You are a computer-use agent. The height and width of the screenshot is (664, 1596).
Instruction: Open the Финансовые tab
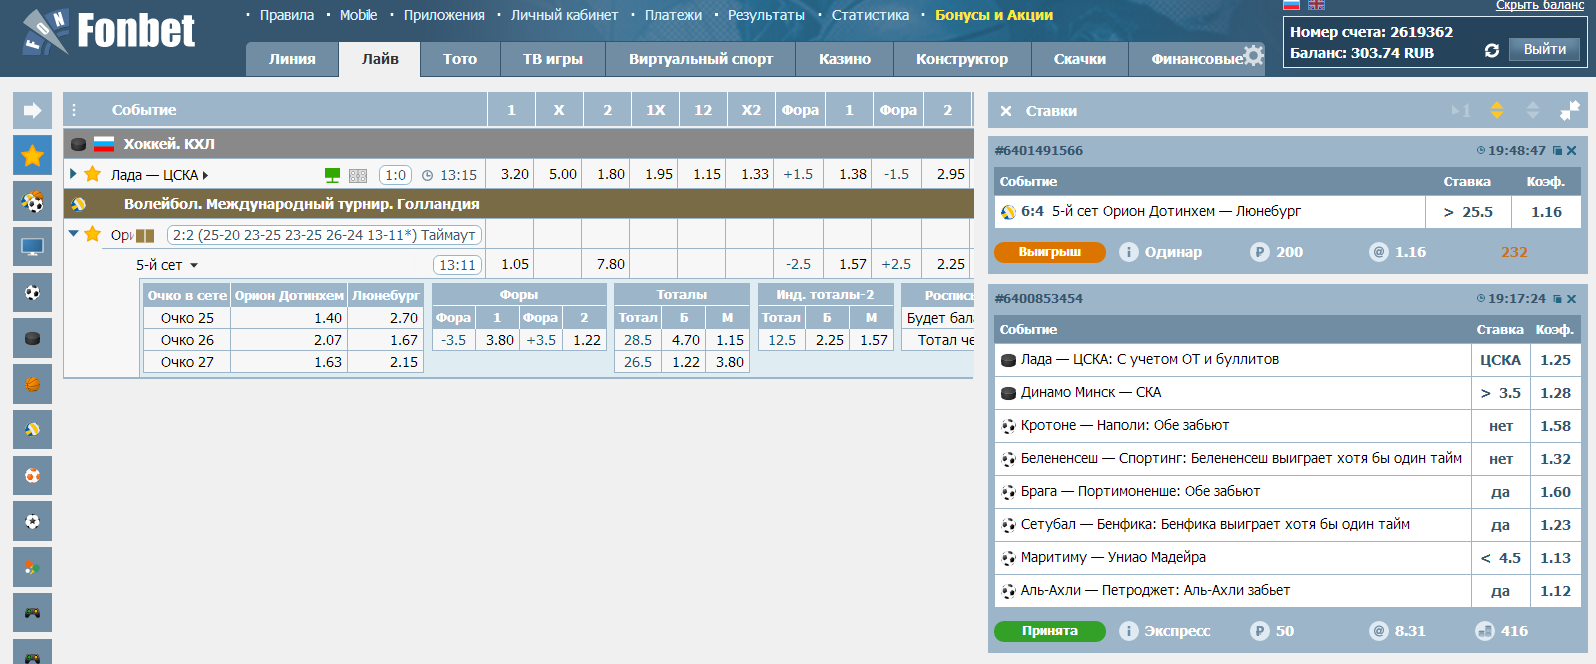[x=1197, y=59]
